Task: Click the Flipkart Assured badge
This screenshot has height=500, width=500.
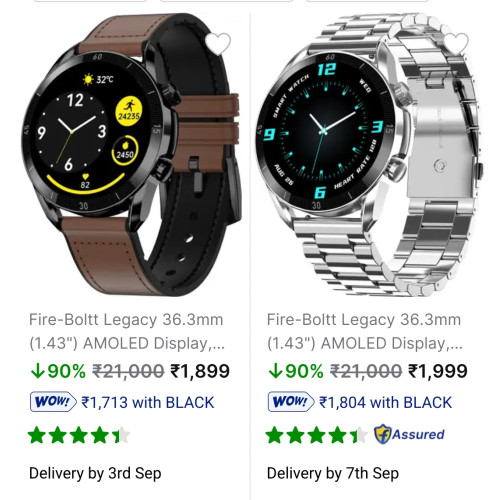Action: coord(409,434)
